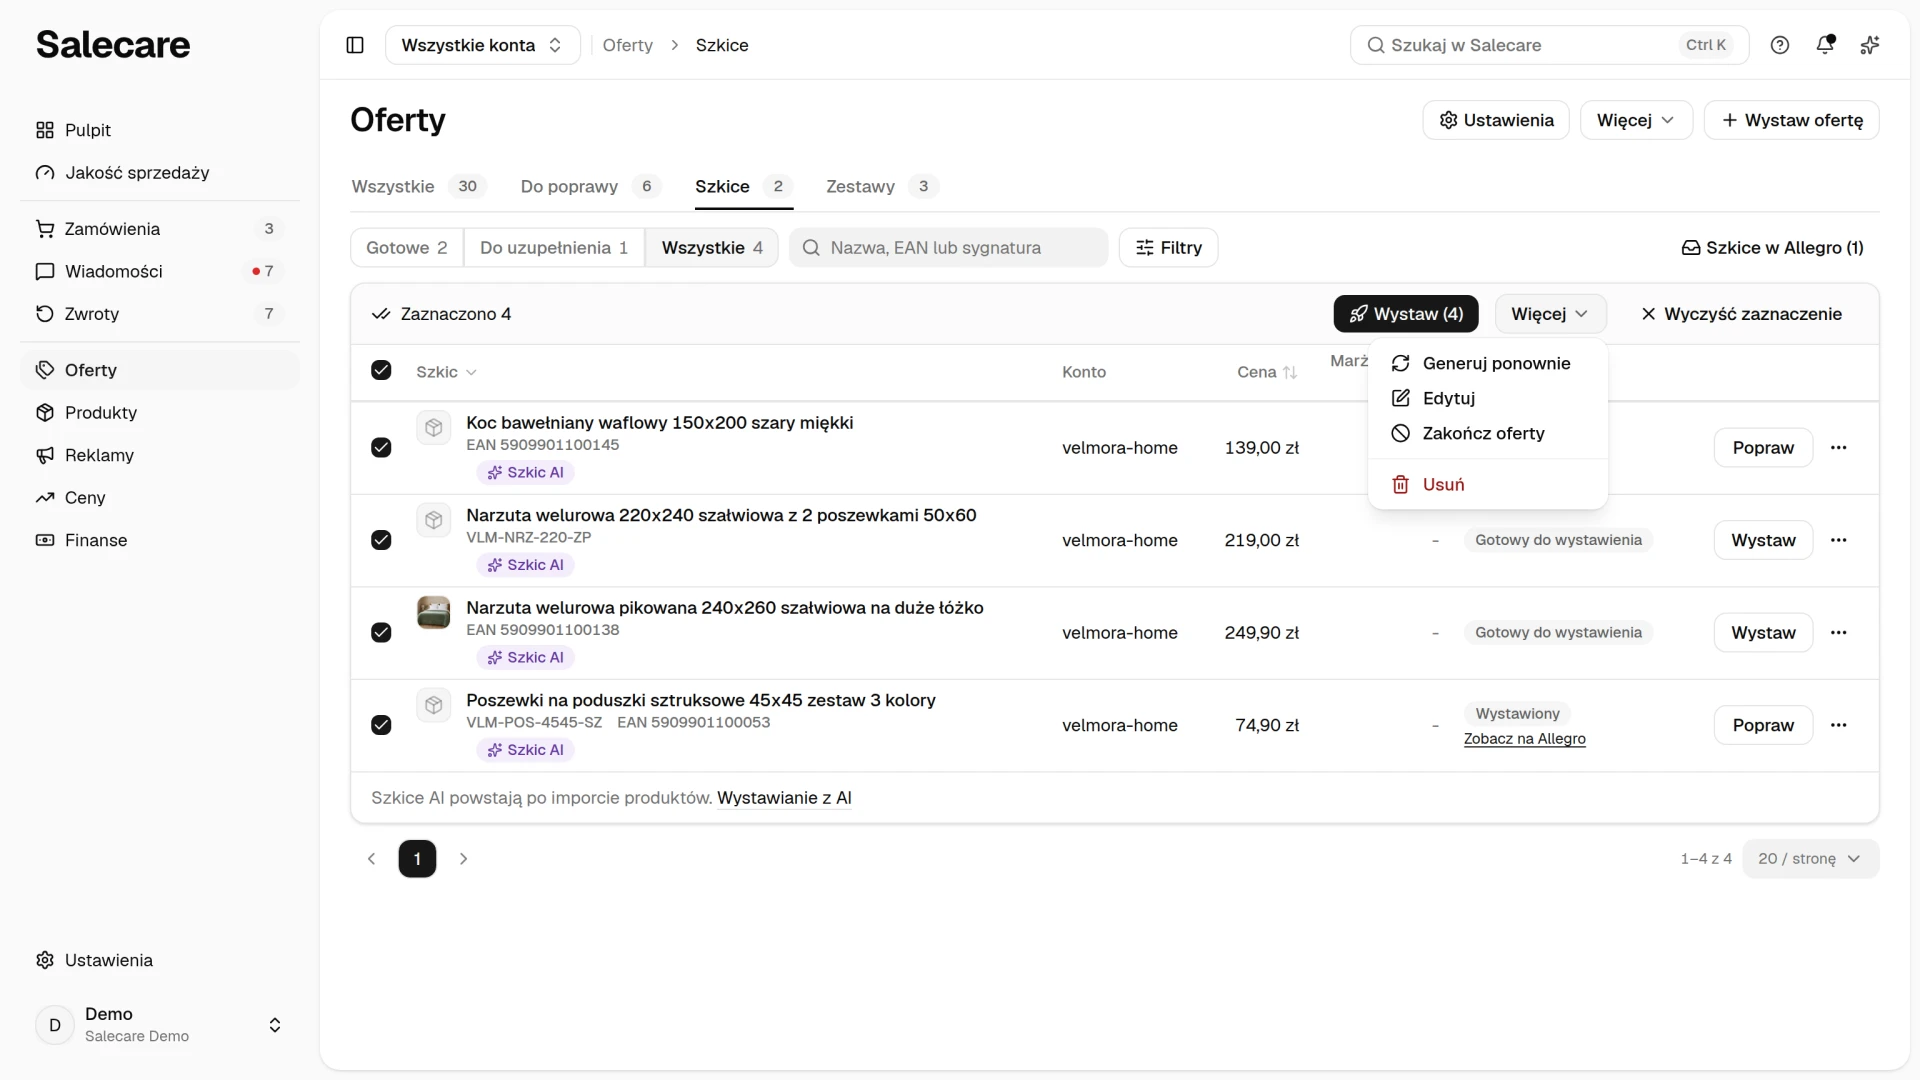Expand the page header Więcej dropdown
The height and width of the screenshot is (1080, 1920).
[1636, 120]
